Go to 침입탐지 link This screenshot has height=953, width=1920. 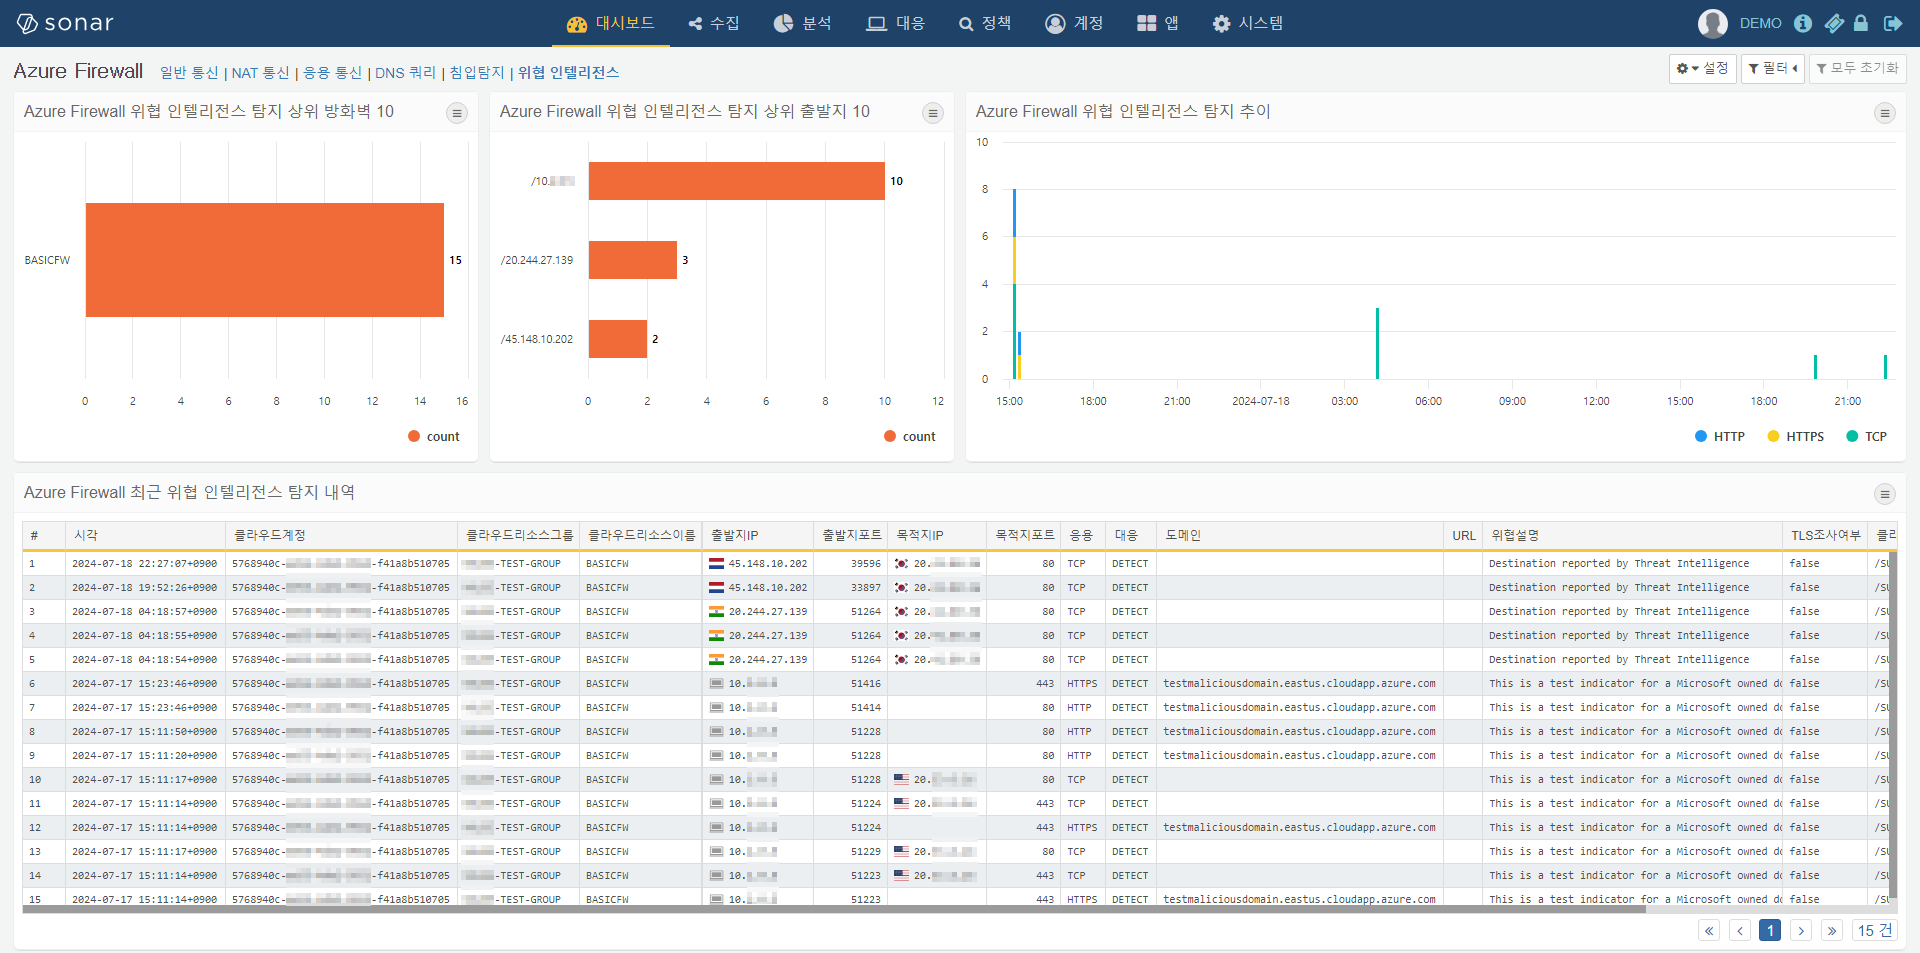coord(477,73)
